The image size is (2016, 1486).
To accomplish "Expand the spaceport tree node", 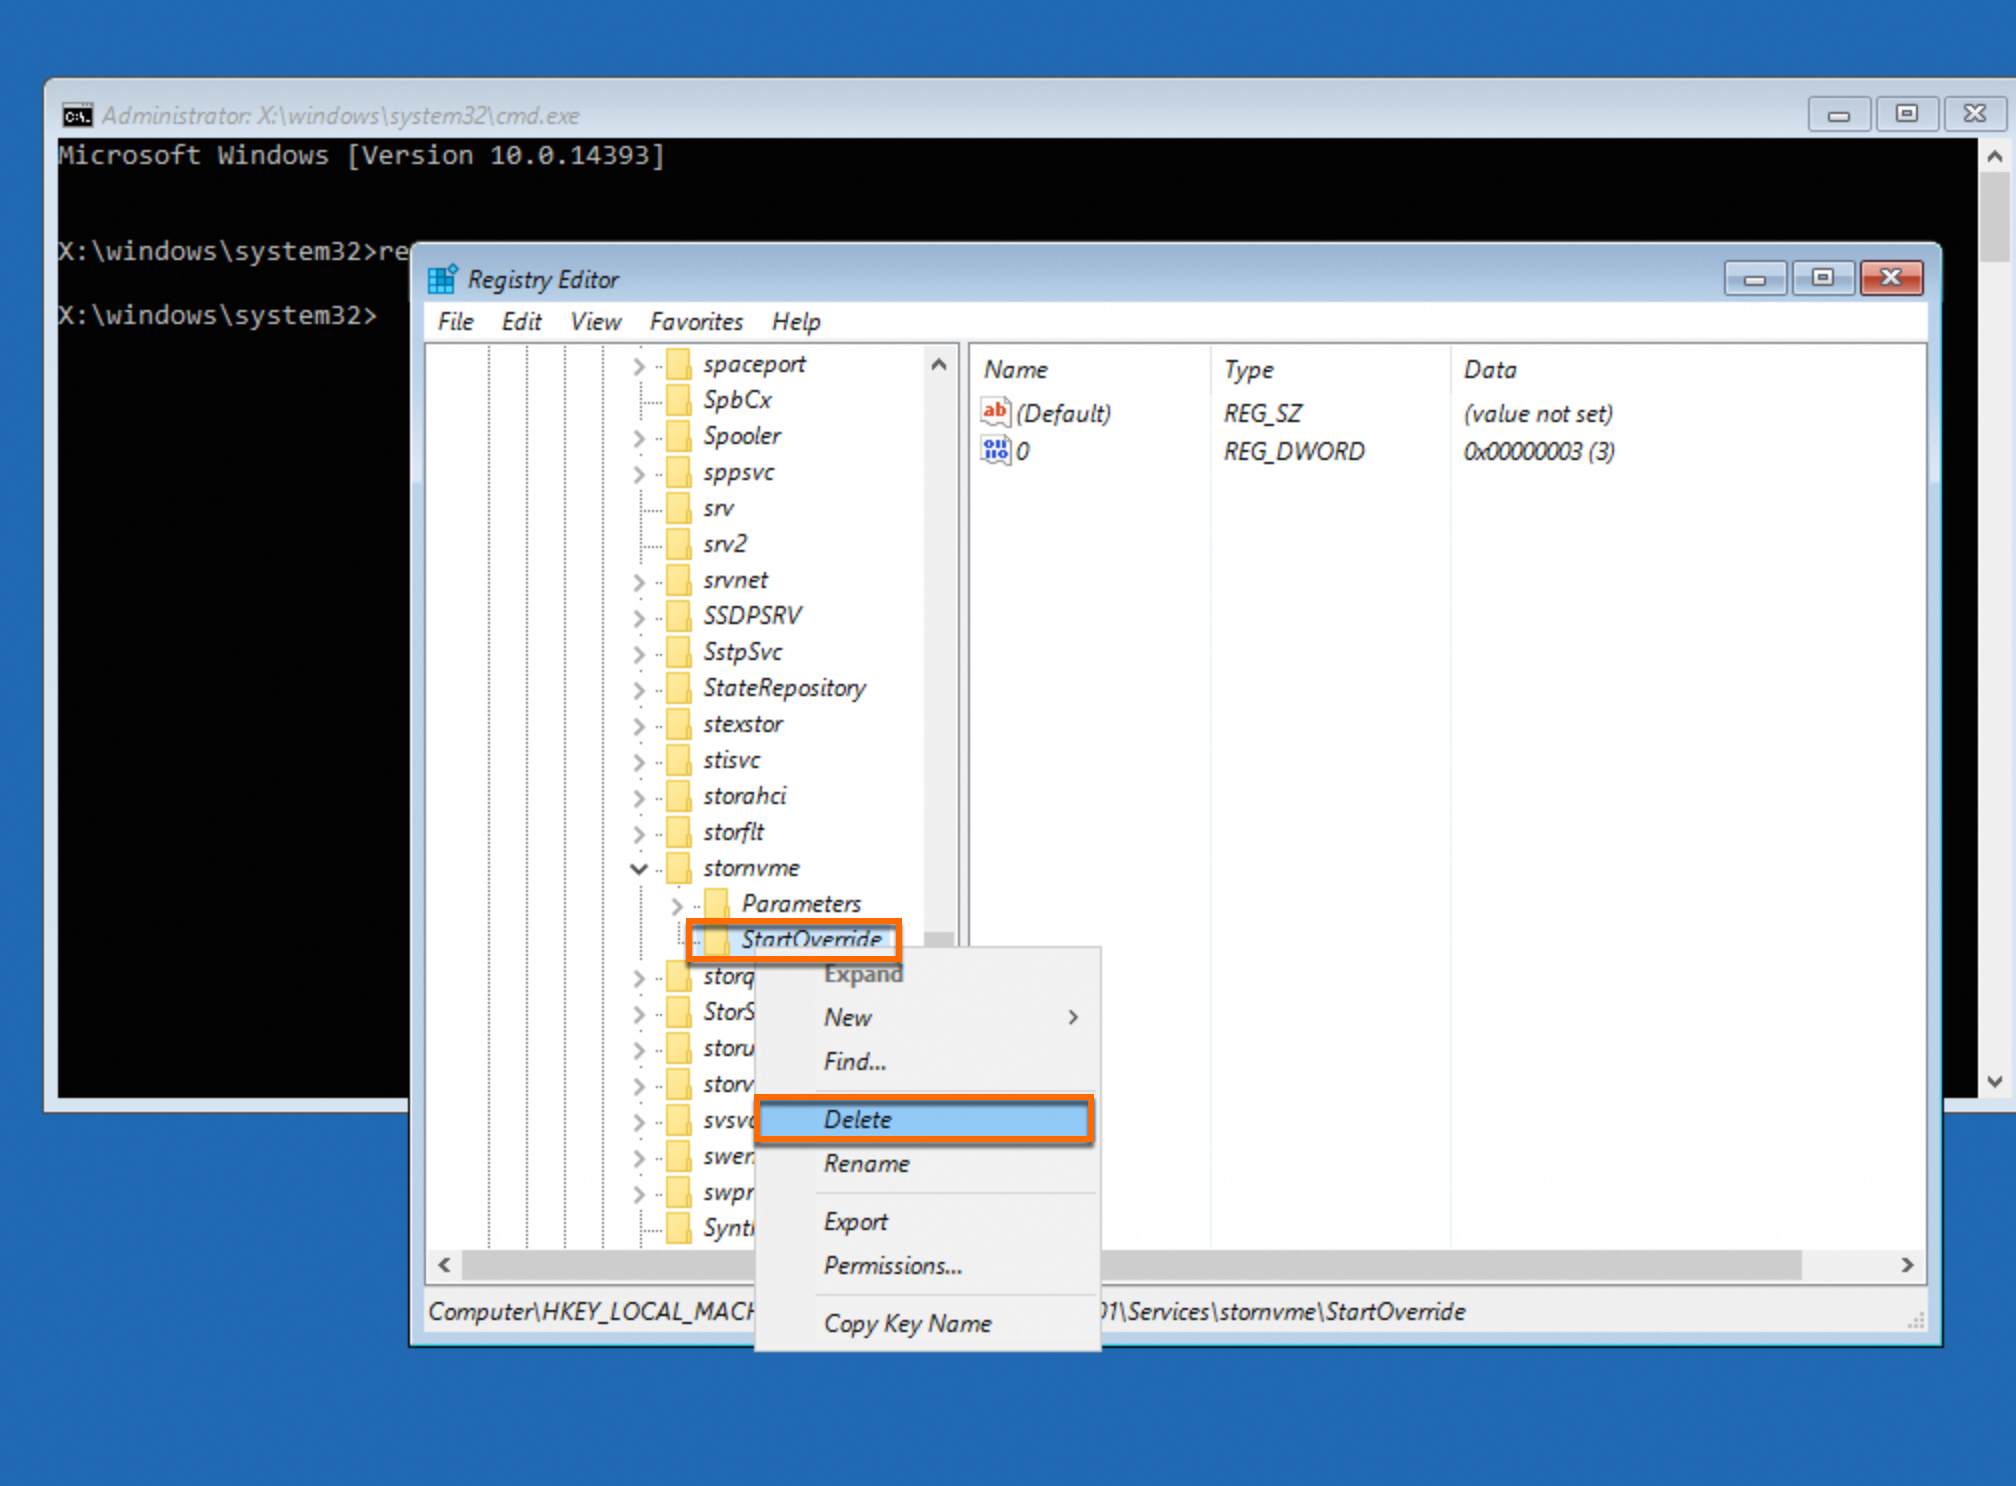I will pos(639,365).
